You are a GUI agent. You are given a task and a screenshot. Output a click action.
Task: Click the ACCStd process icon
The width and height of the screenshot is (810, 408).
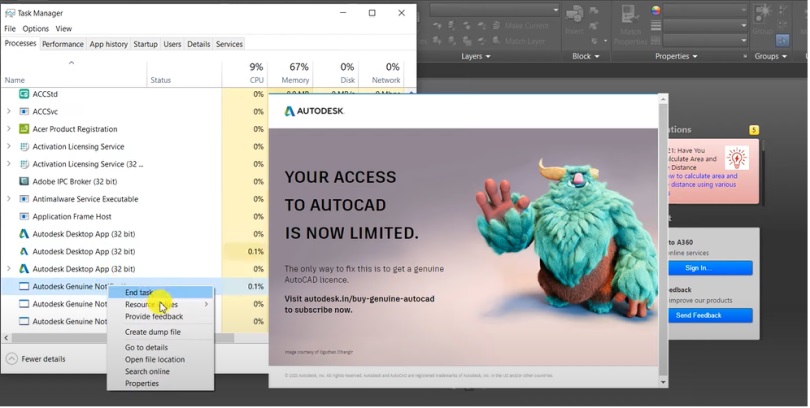point(24,94)
